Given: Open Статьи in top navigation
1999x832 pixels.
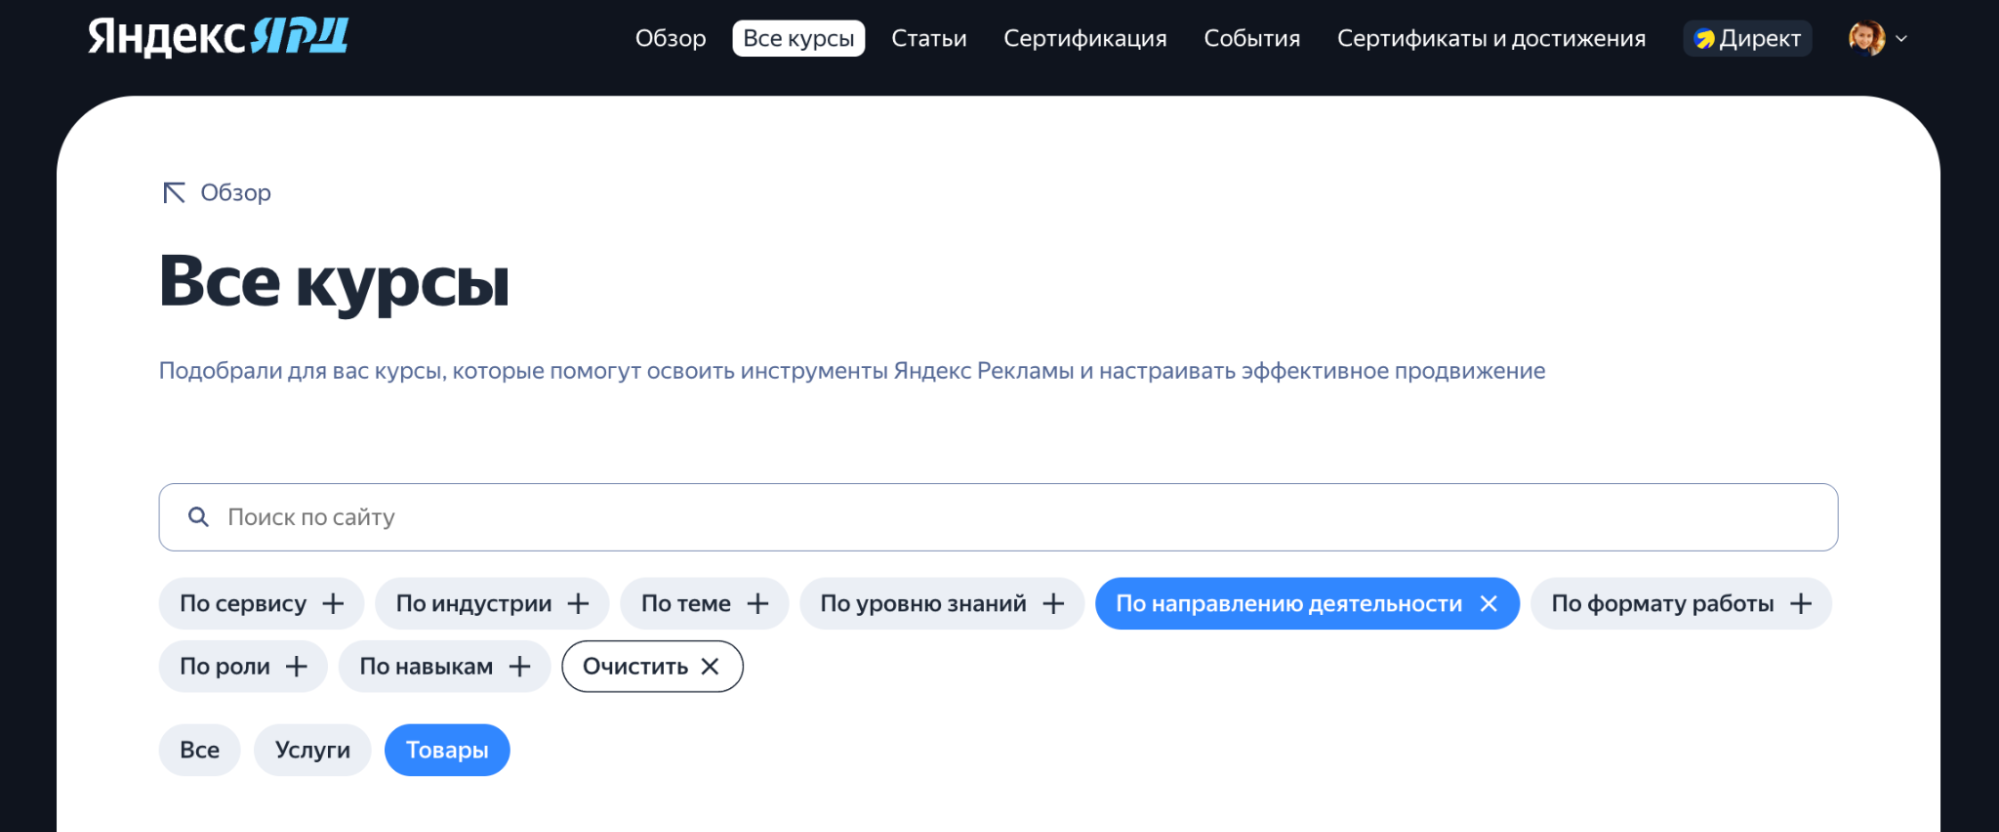Looking at the screenshot, I should (929, 39).
